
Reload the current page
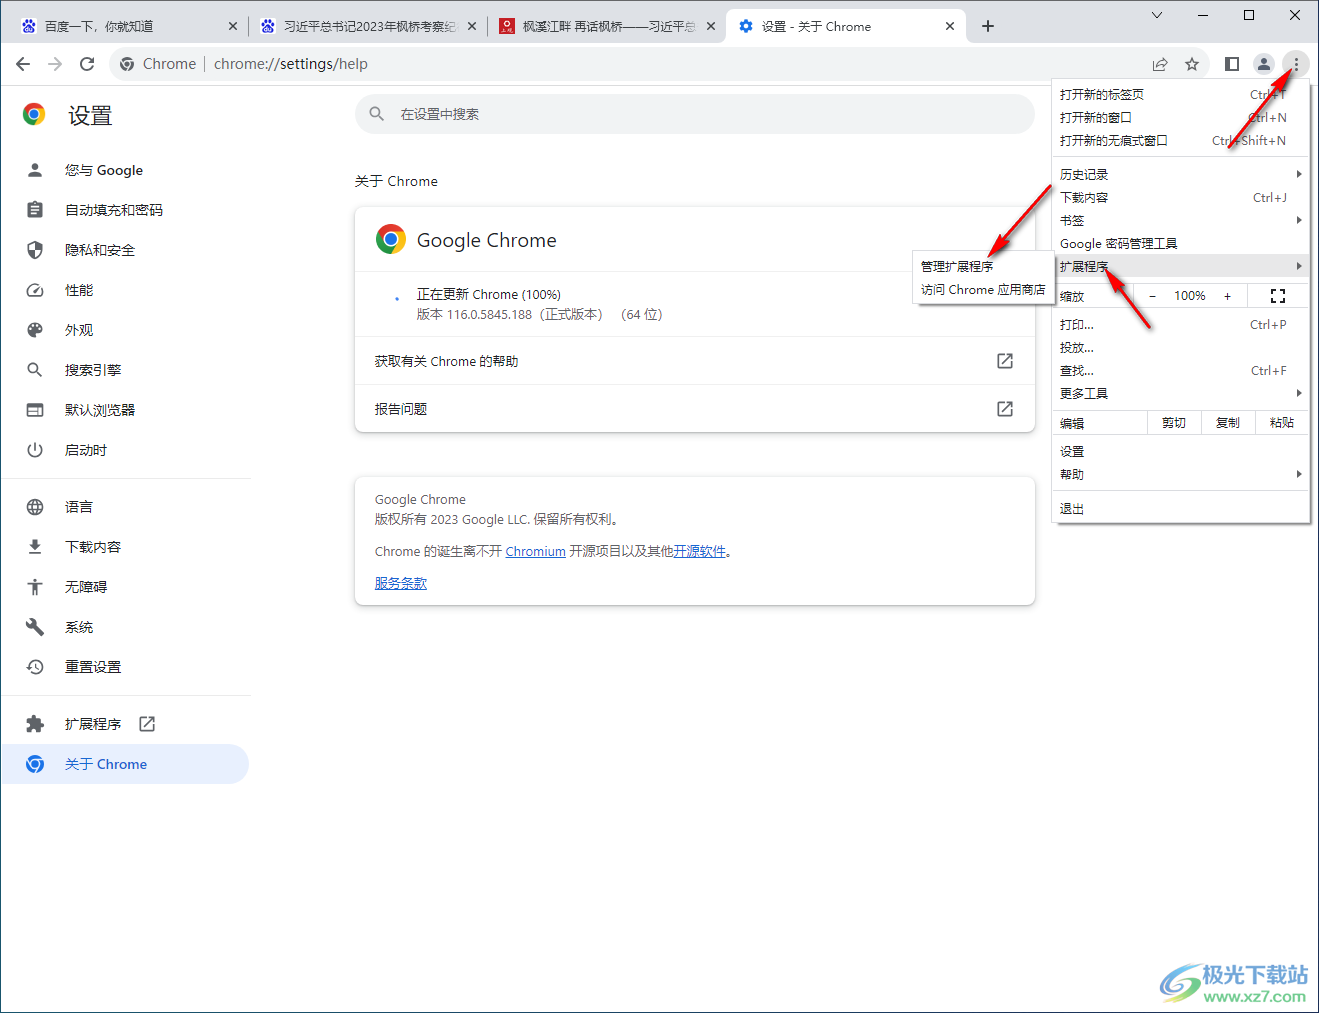[87, 64]
